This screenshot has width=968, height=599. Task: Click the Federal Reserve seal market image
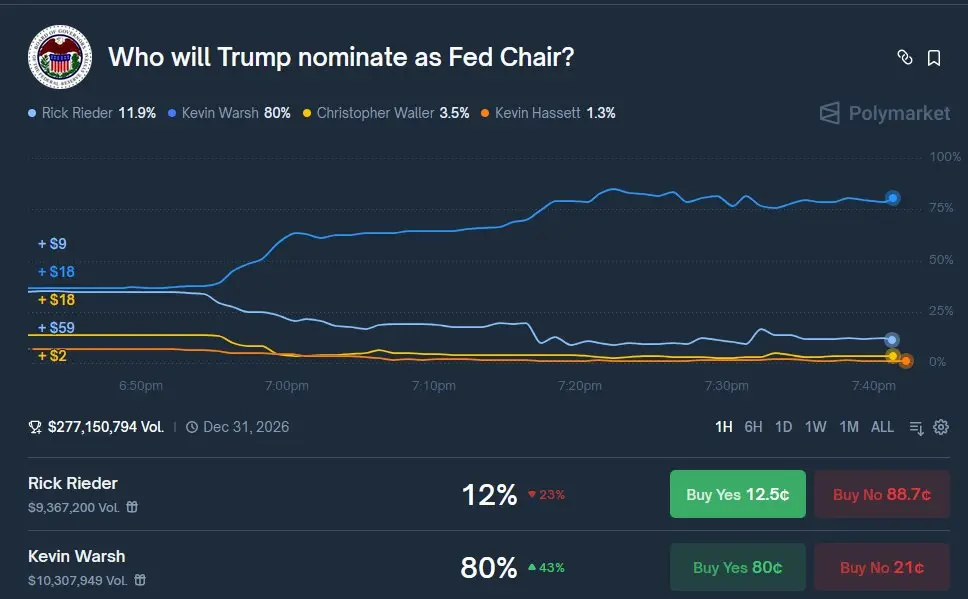click(x=59, y=57)
